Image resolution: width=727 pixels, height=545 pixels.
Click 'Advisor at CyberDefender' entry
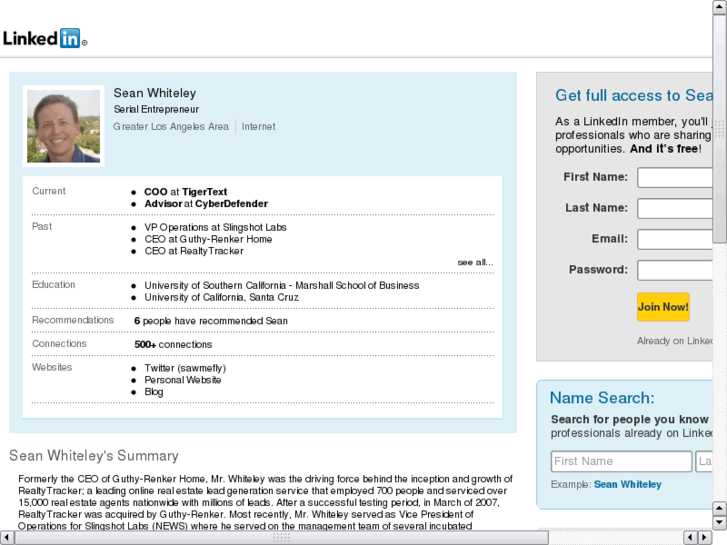click(206, 204)
